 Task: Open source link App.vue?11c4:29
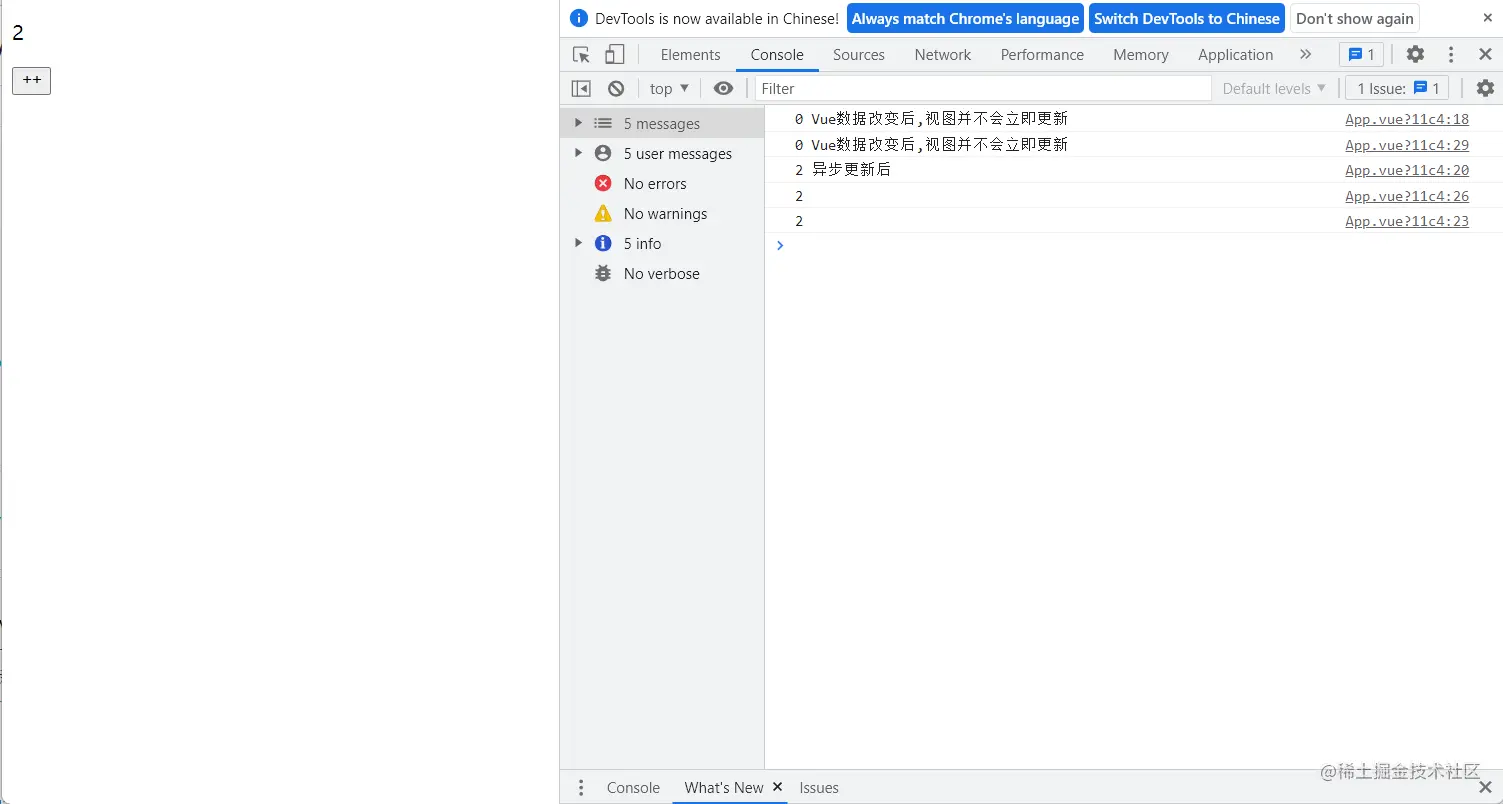(x=1407, y=145)
